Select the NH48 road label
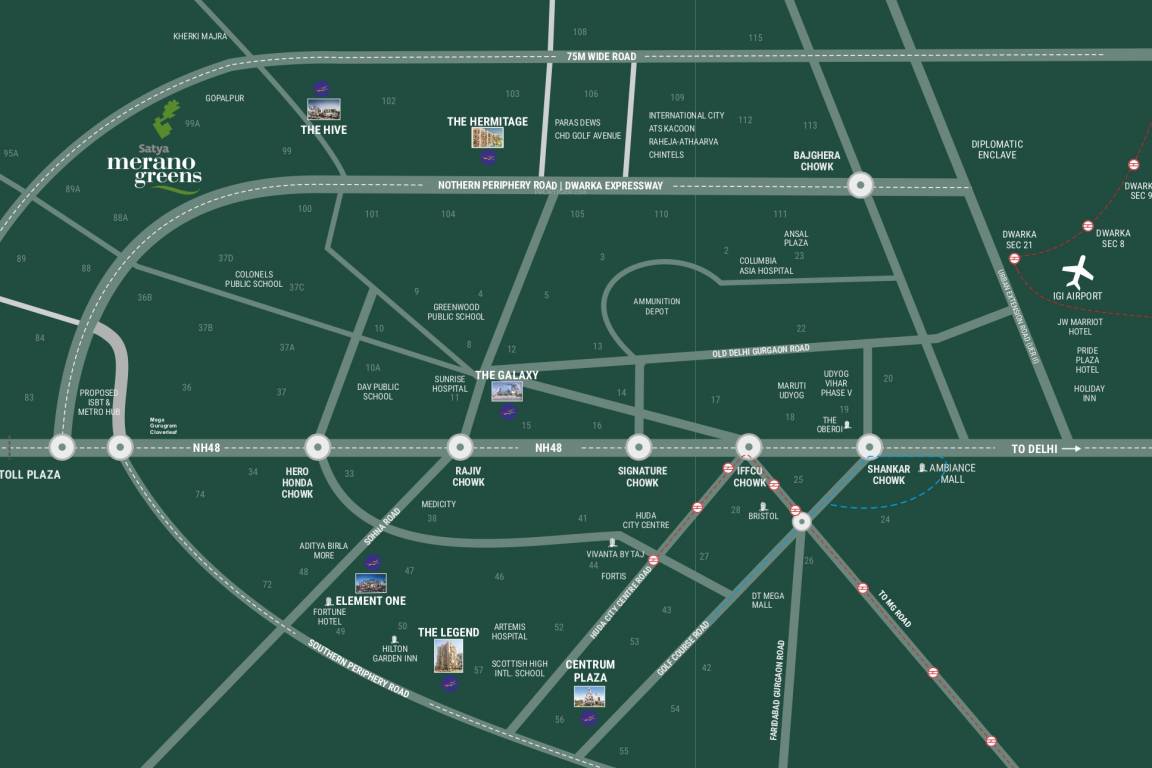The width and height of the screenshot is (1152, 768). point(546,448)
